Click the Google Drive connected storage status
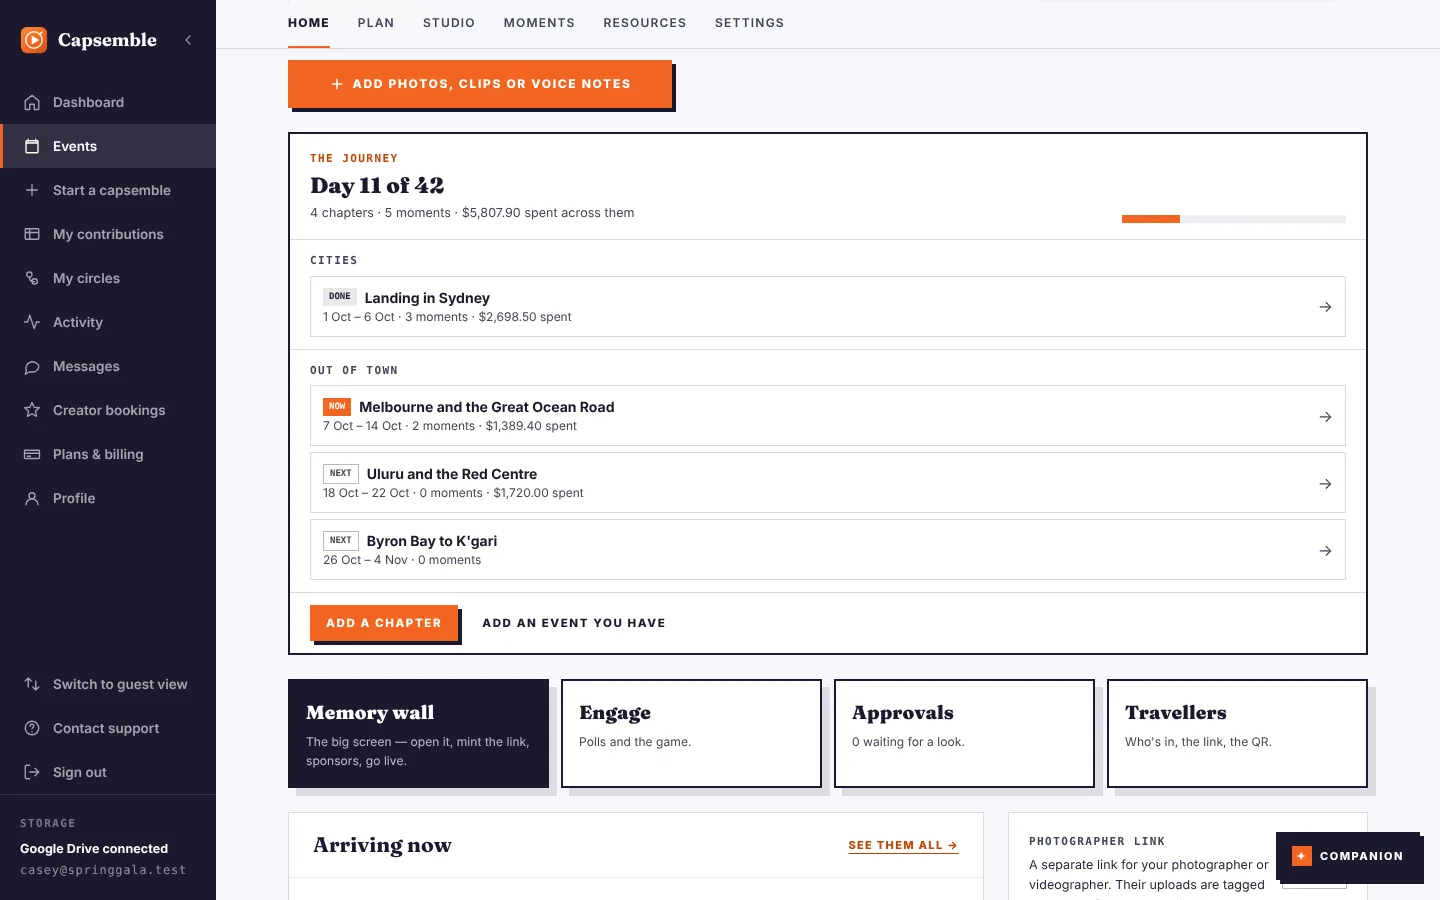Screen dimensions: 1440x900 (94, 849)
